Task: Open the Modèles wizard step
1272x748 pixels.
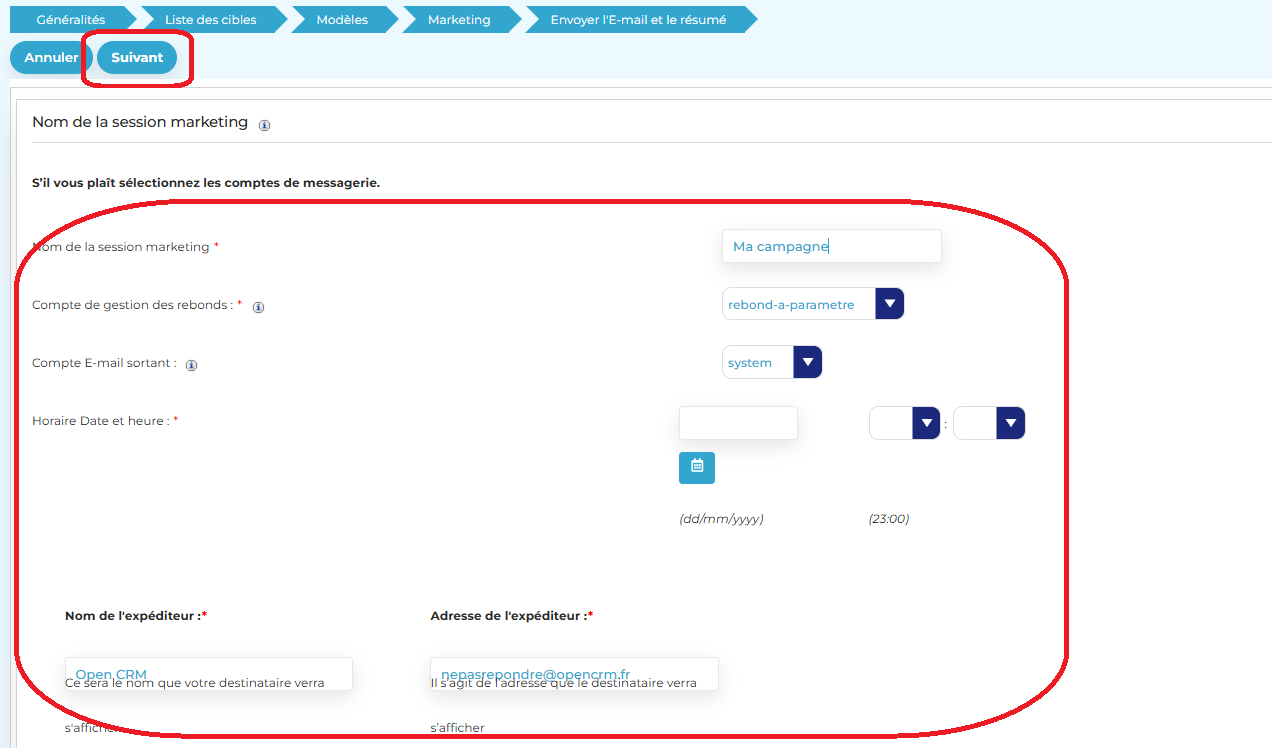Action: (x=342, y=20)
